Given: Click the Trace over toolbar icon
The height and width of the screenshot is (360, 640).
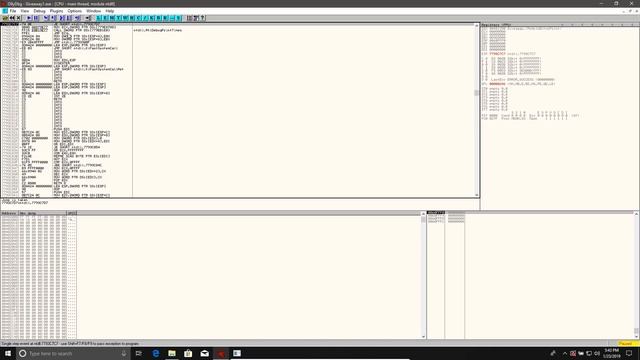Looking at the screenshot, I should [69, 18].
